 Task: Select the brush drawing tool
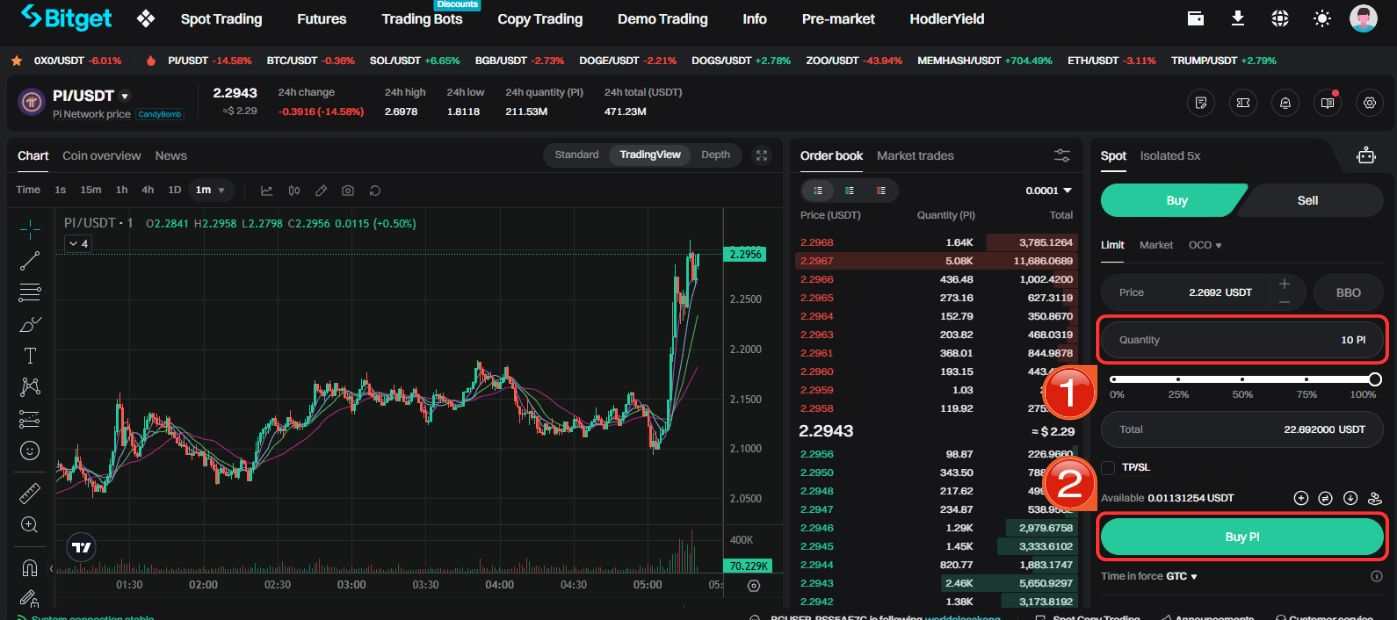pos(30,324)
